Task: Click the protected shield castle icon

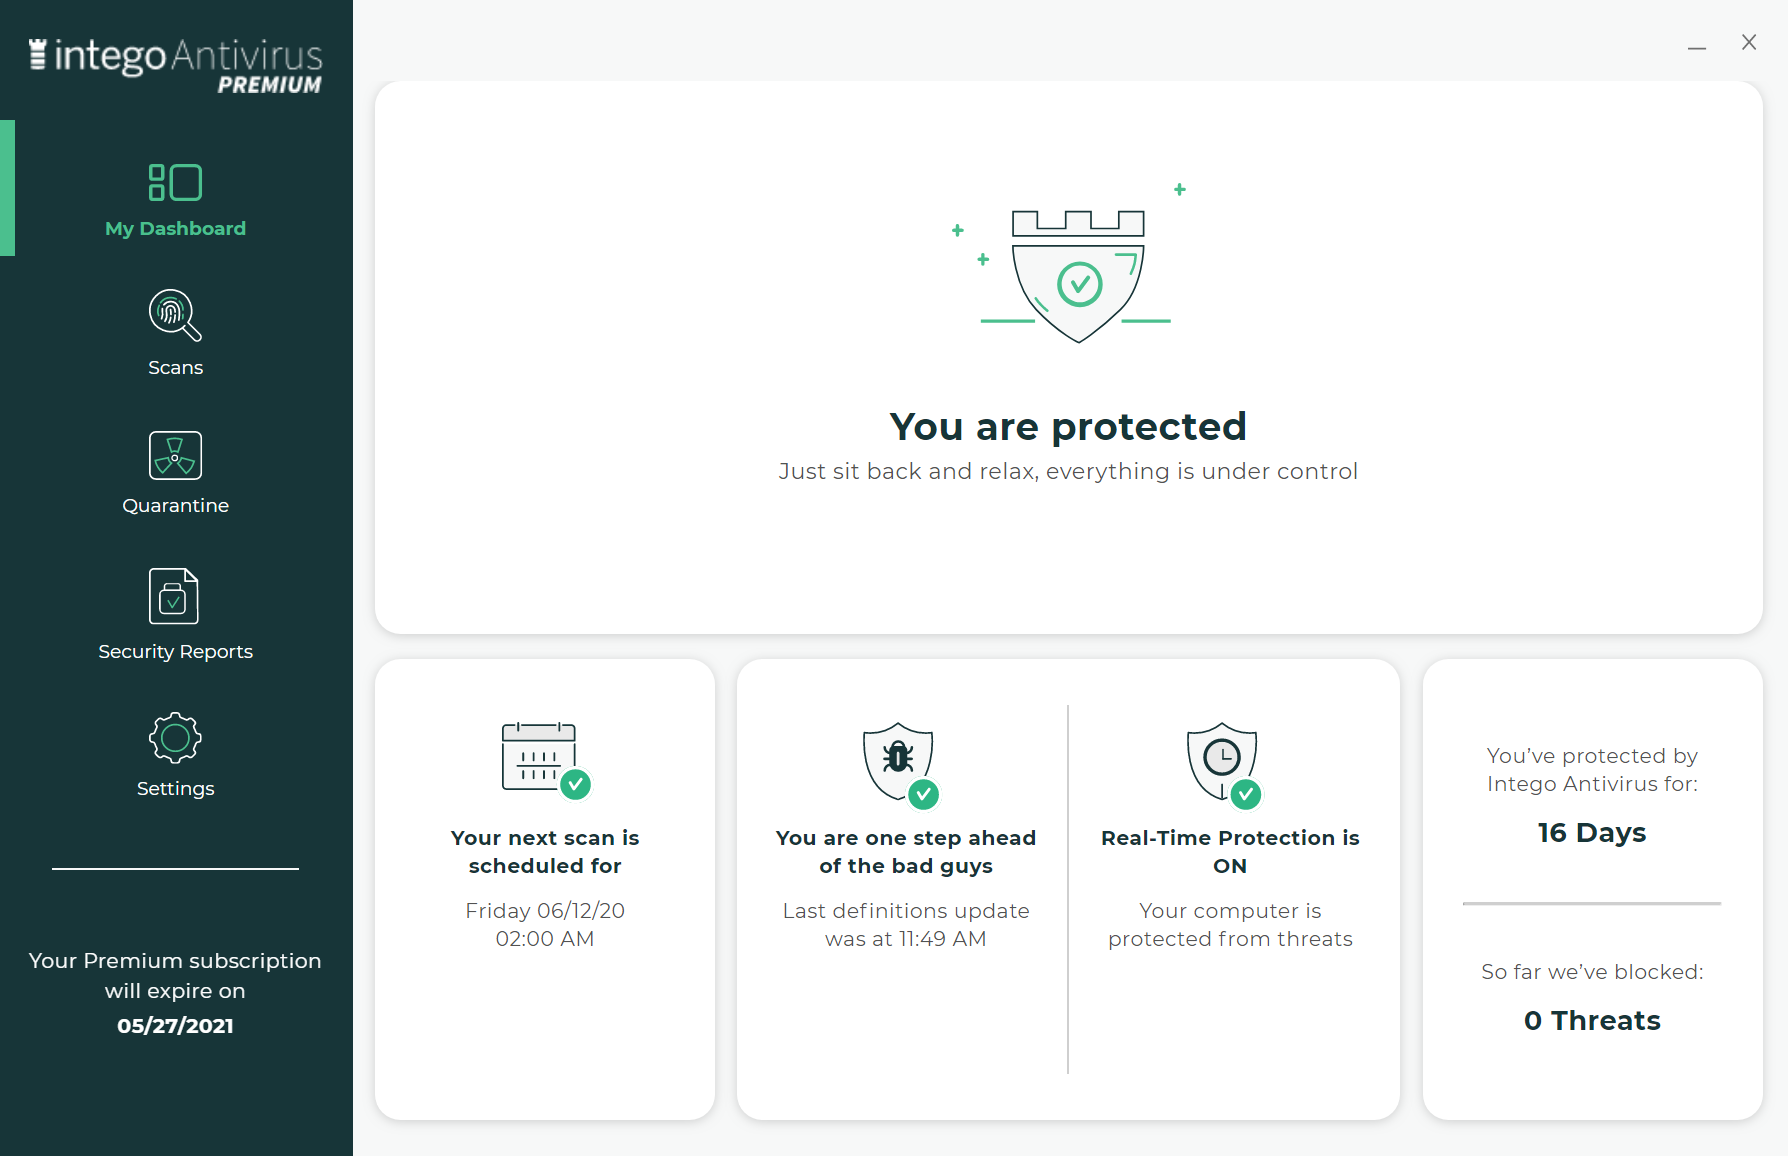Action: click(1078, 276)
